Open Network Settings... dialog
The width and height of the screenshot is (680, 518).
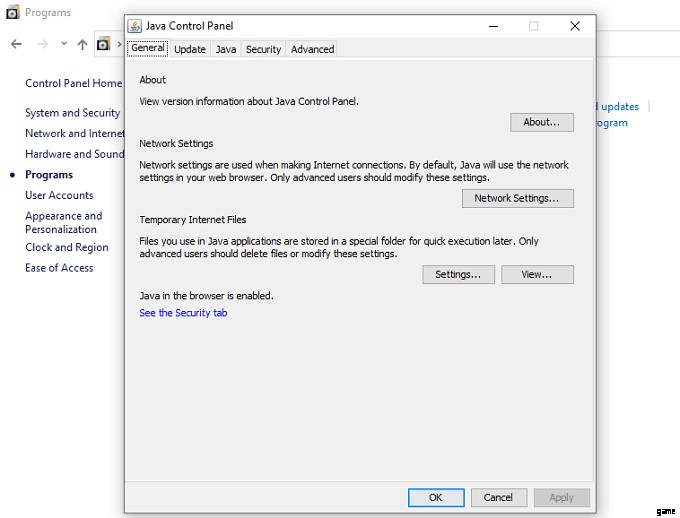click(x=517, y=198)
